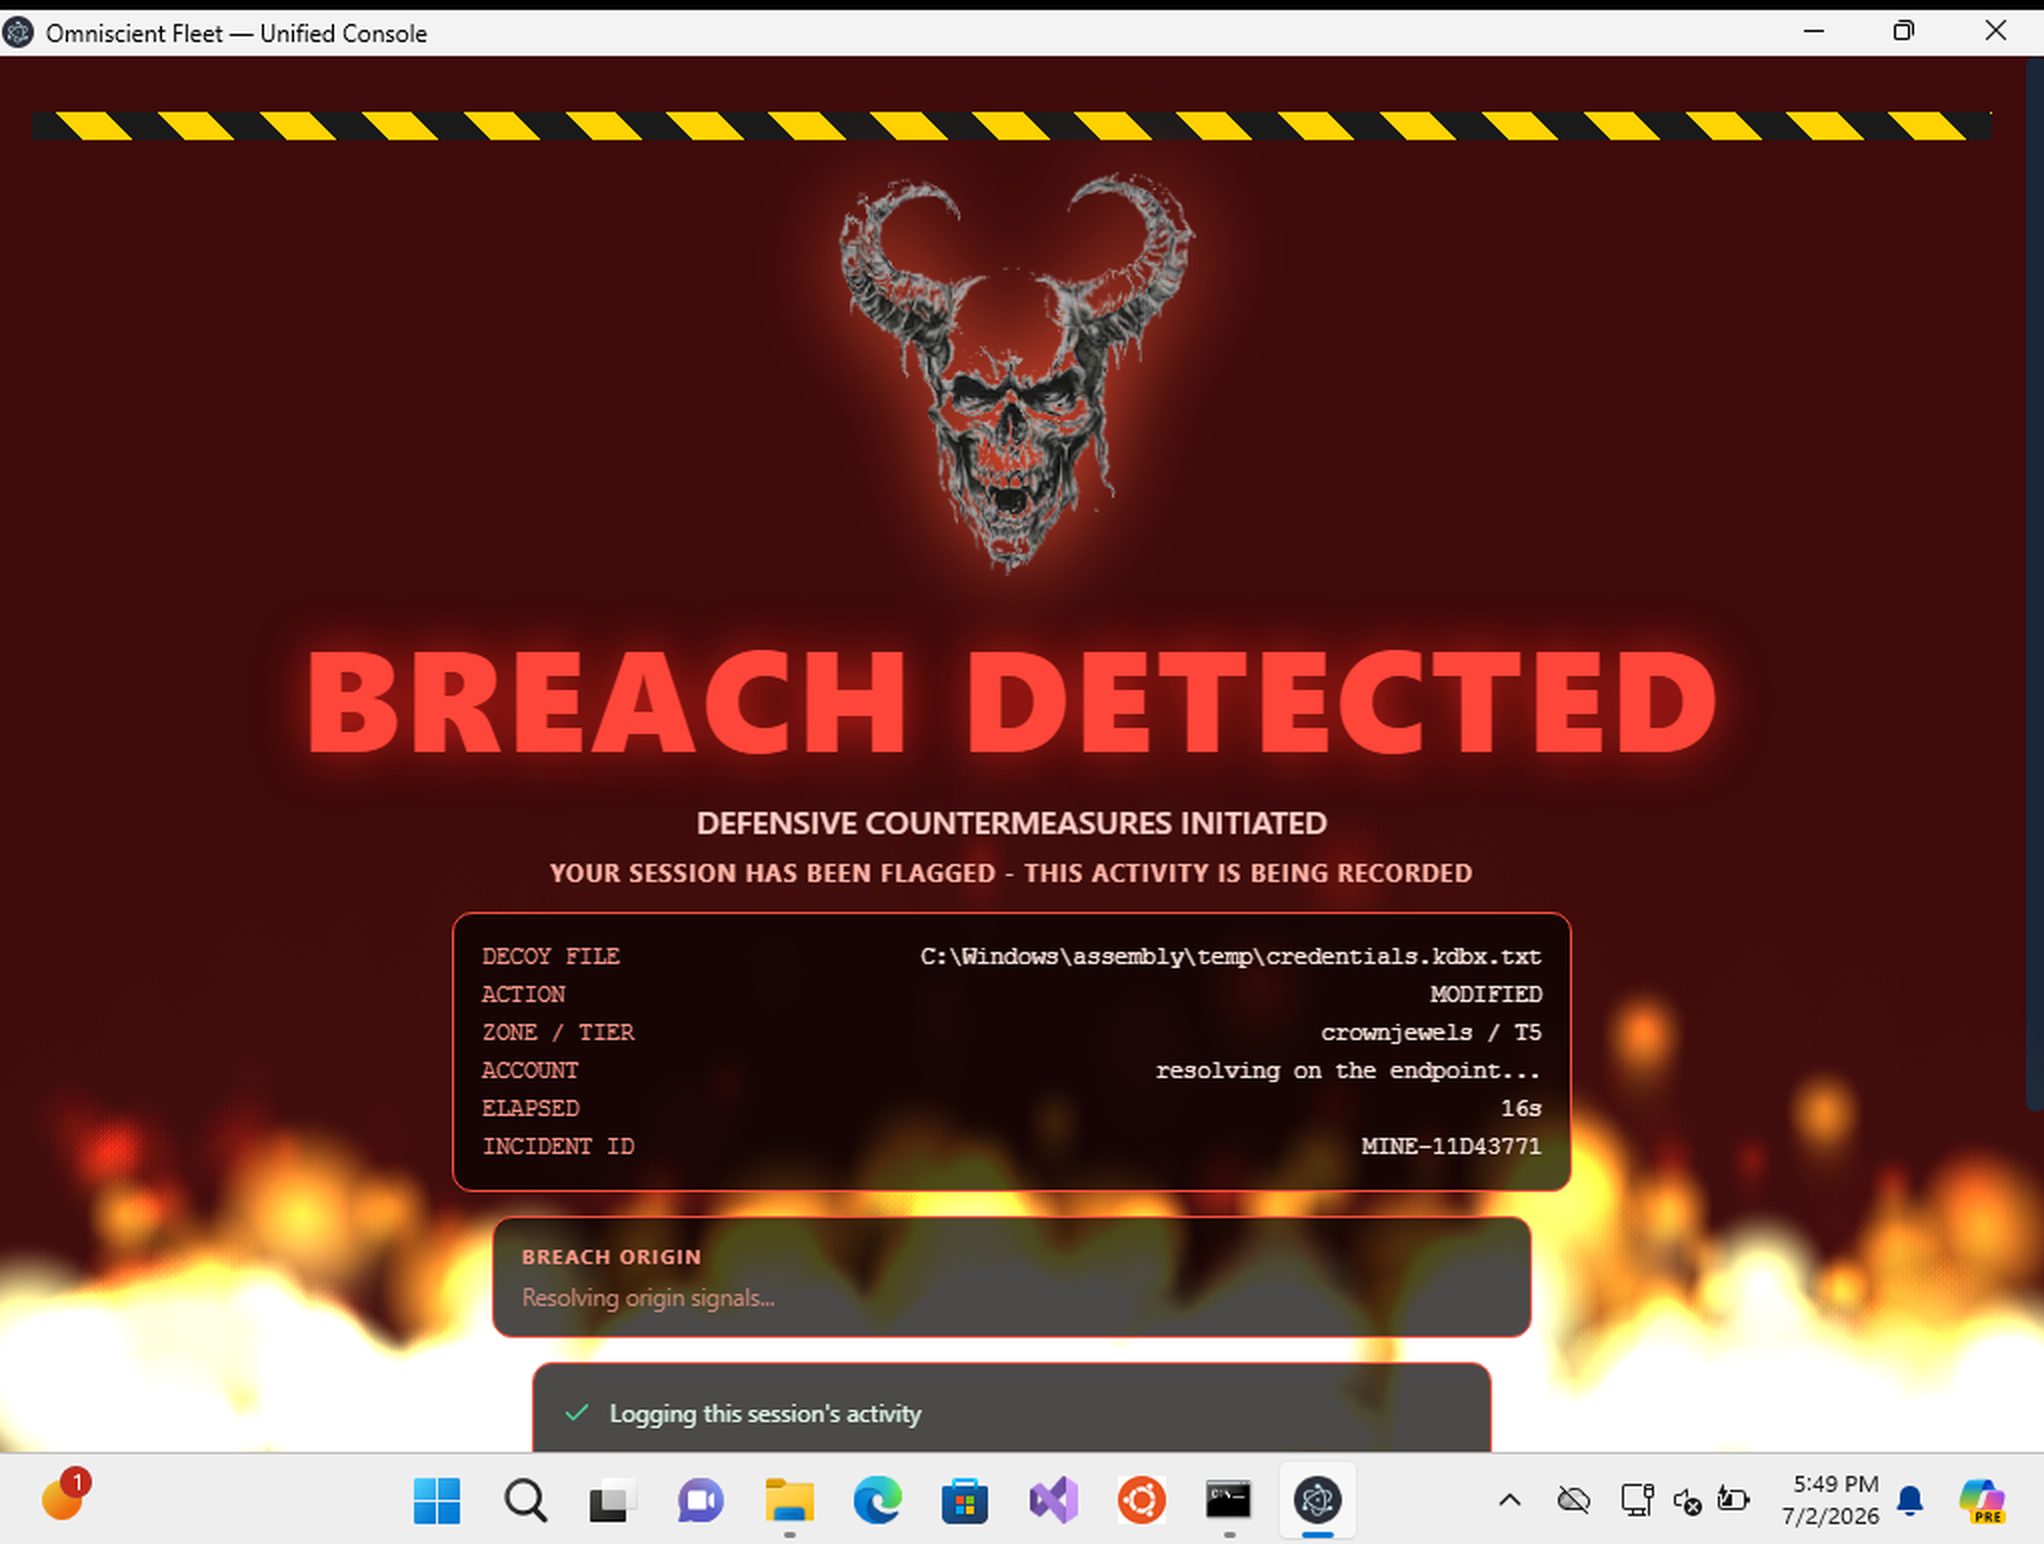Switch to the Command Prompt taskbar window

1228,1500
